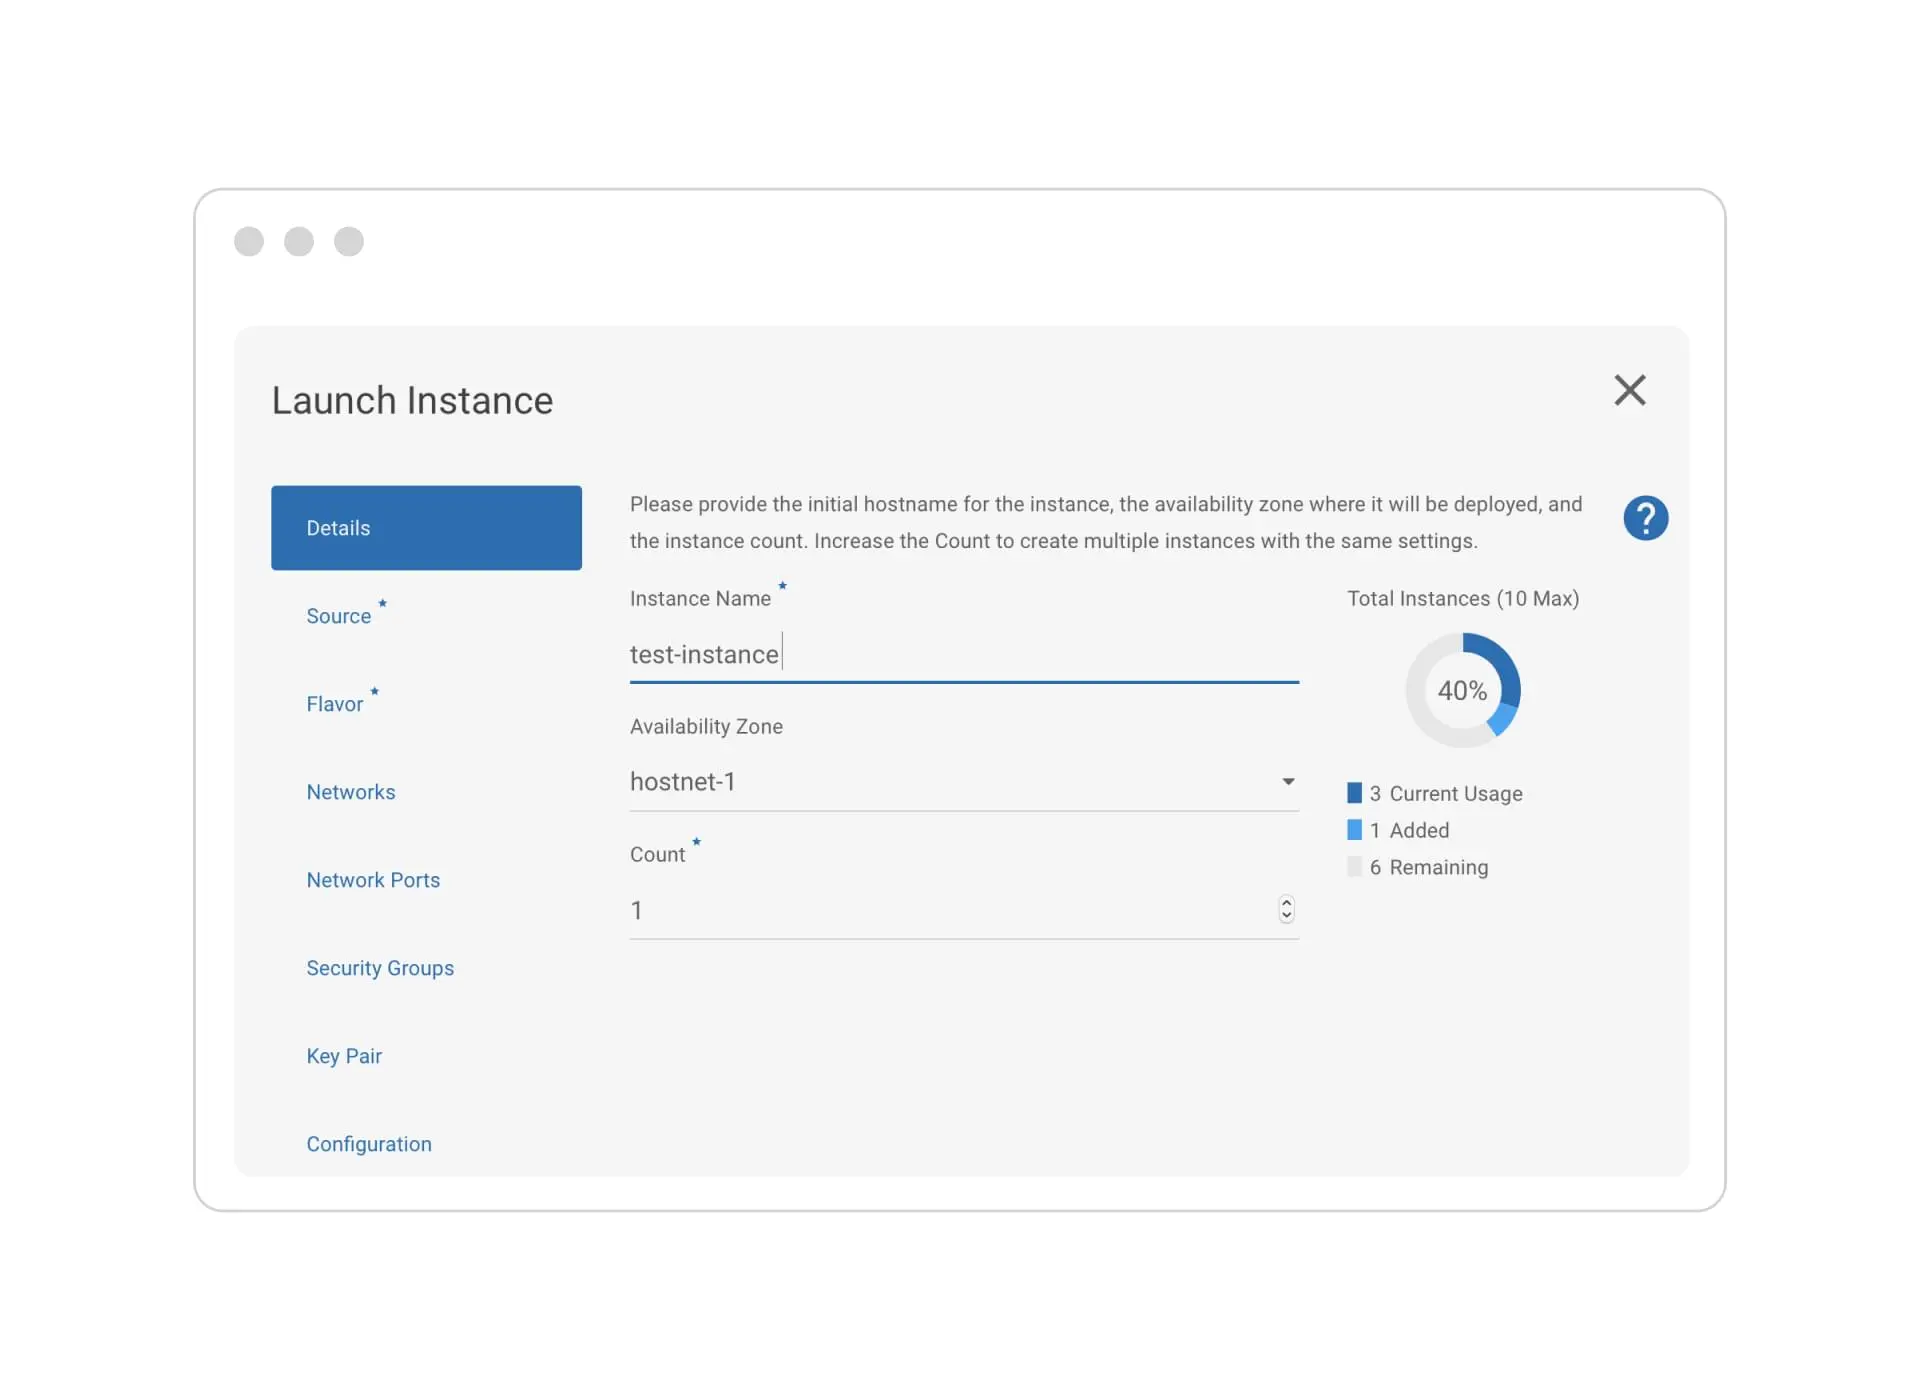Click the rightmost gray window control dot
This screenshot has height=1400, width=1920.
(x=349, y=241)
